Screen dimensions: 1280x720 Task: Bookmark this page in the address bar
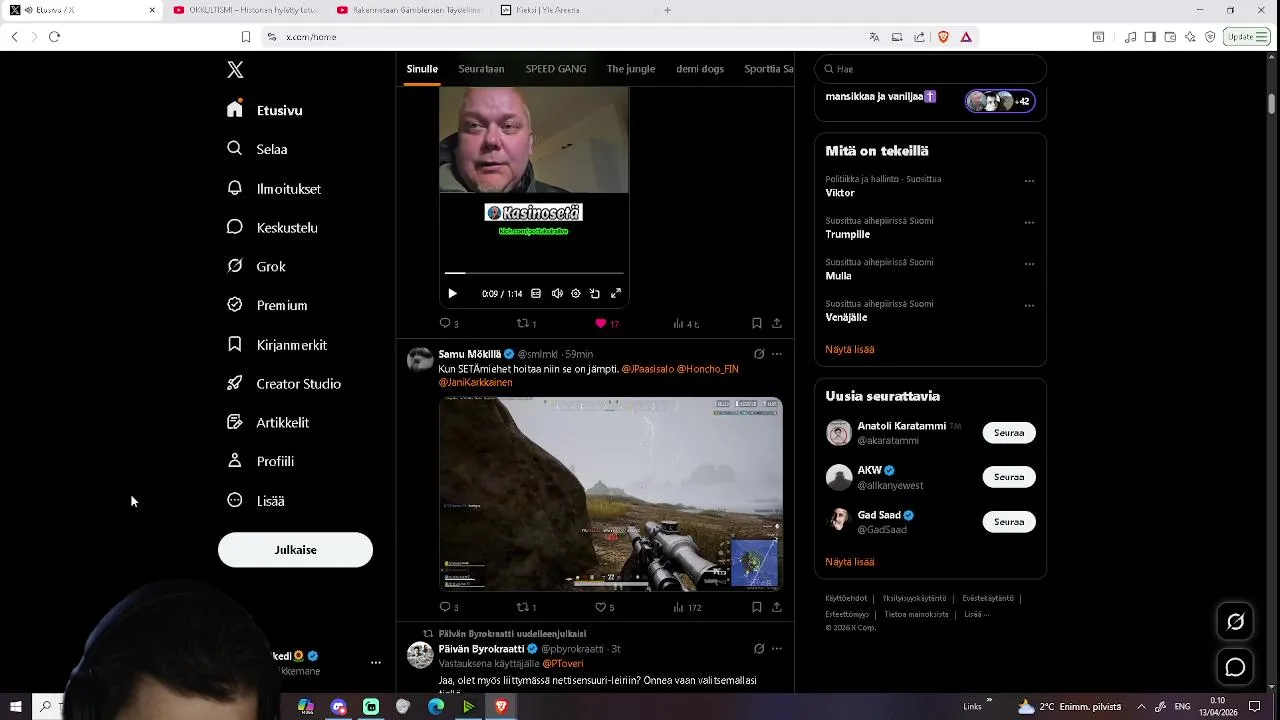(x=246, y=37)
